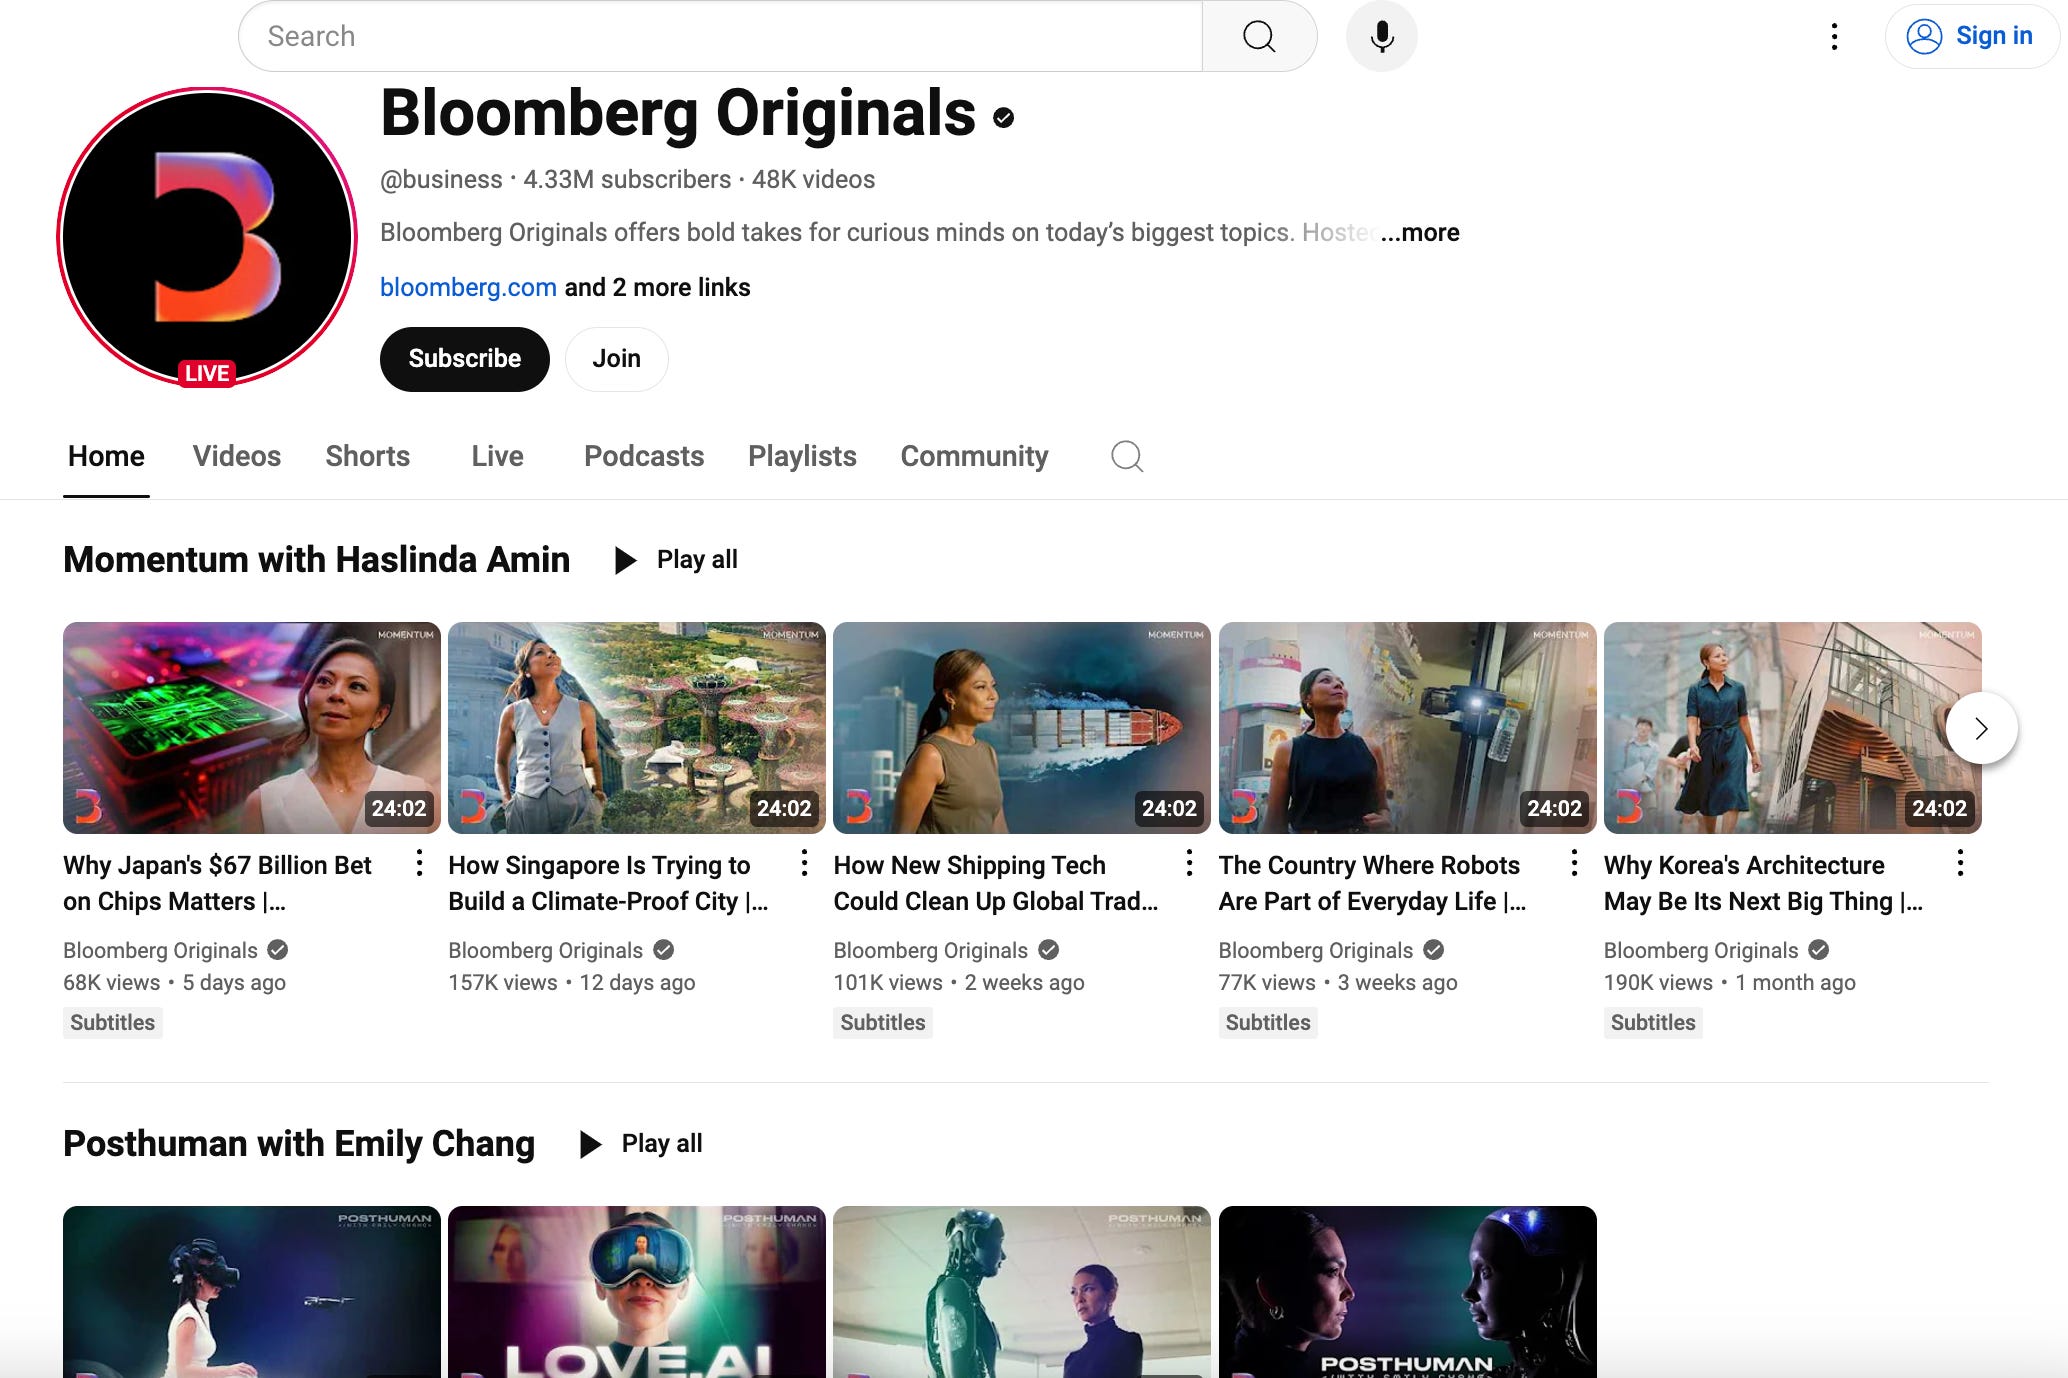Image resolution: width=2068 pixels, height=1378 pixels.
Task: Open the Community tab
Action: point(974,457)
